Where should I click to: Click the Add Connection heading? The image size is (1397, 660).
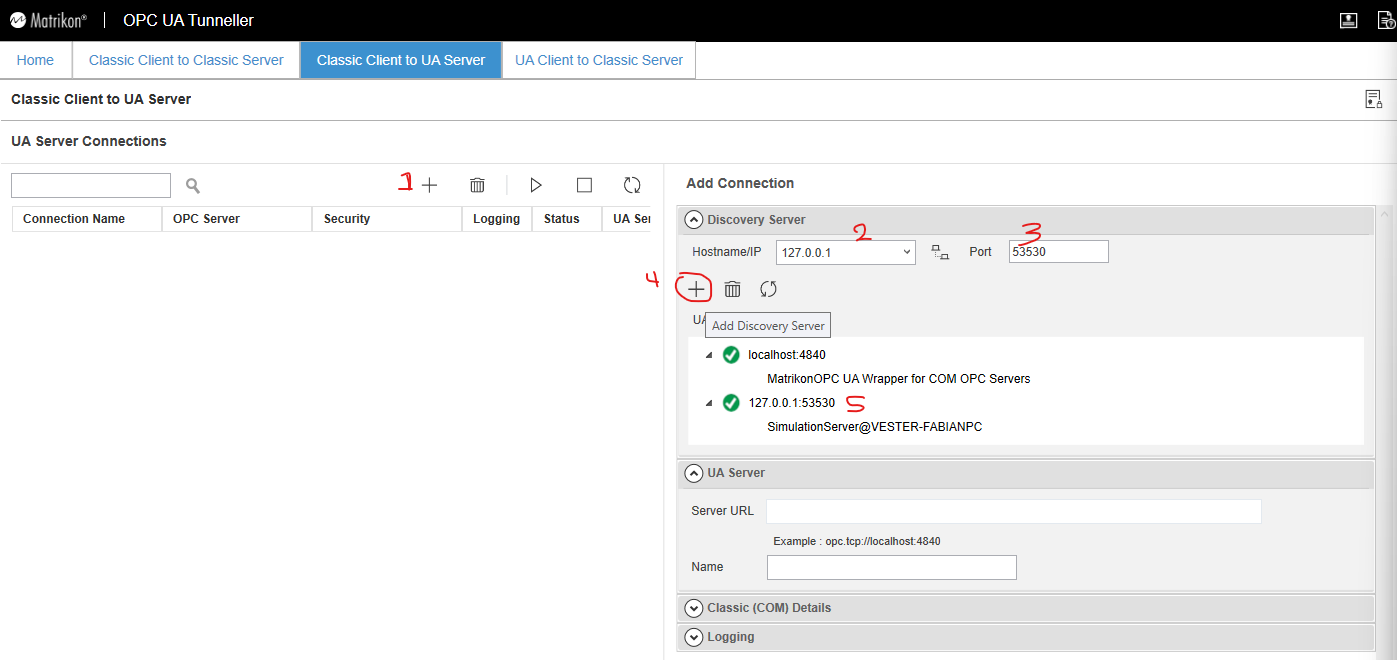pos(740,183)
